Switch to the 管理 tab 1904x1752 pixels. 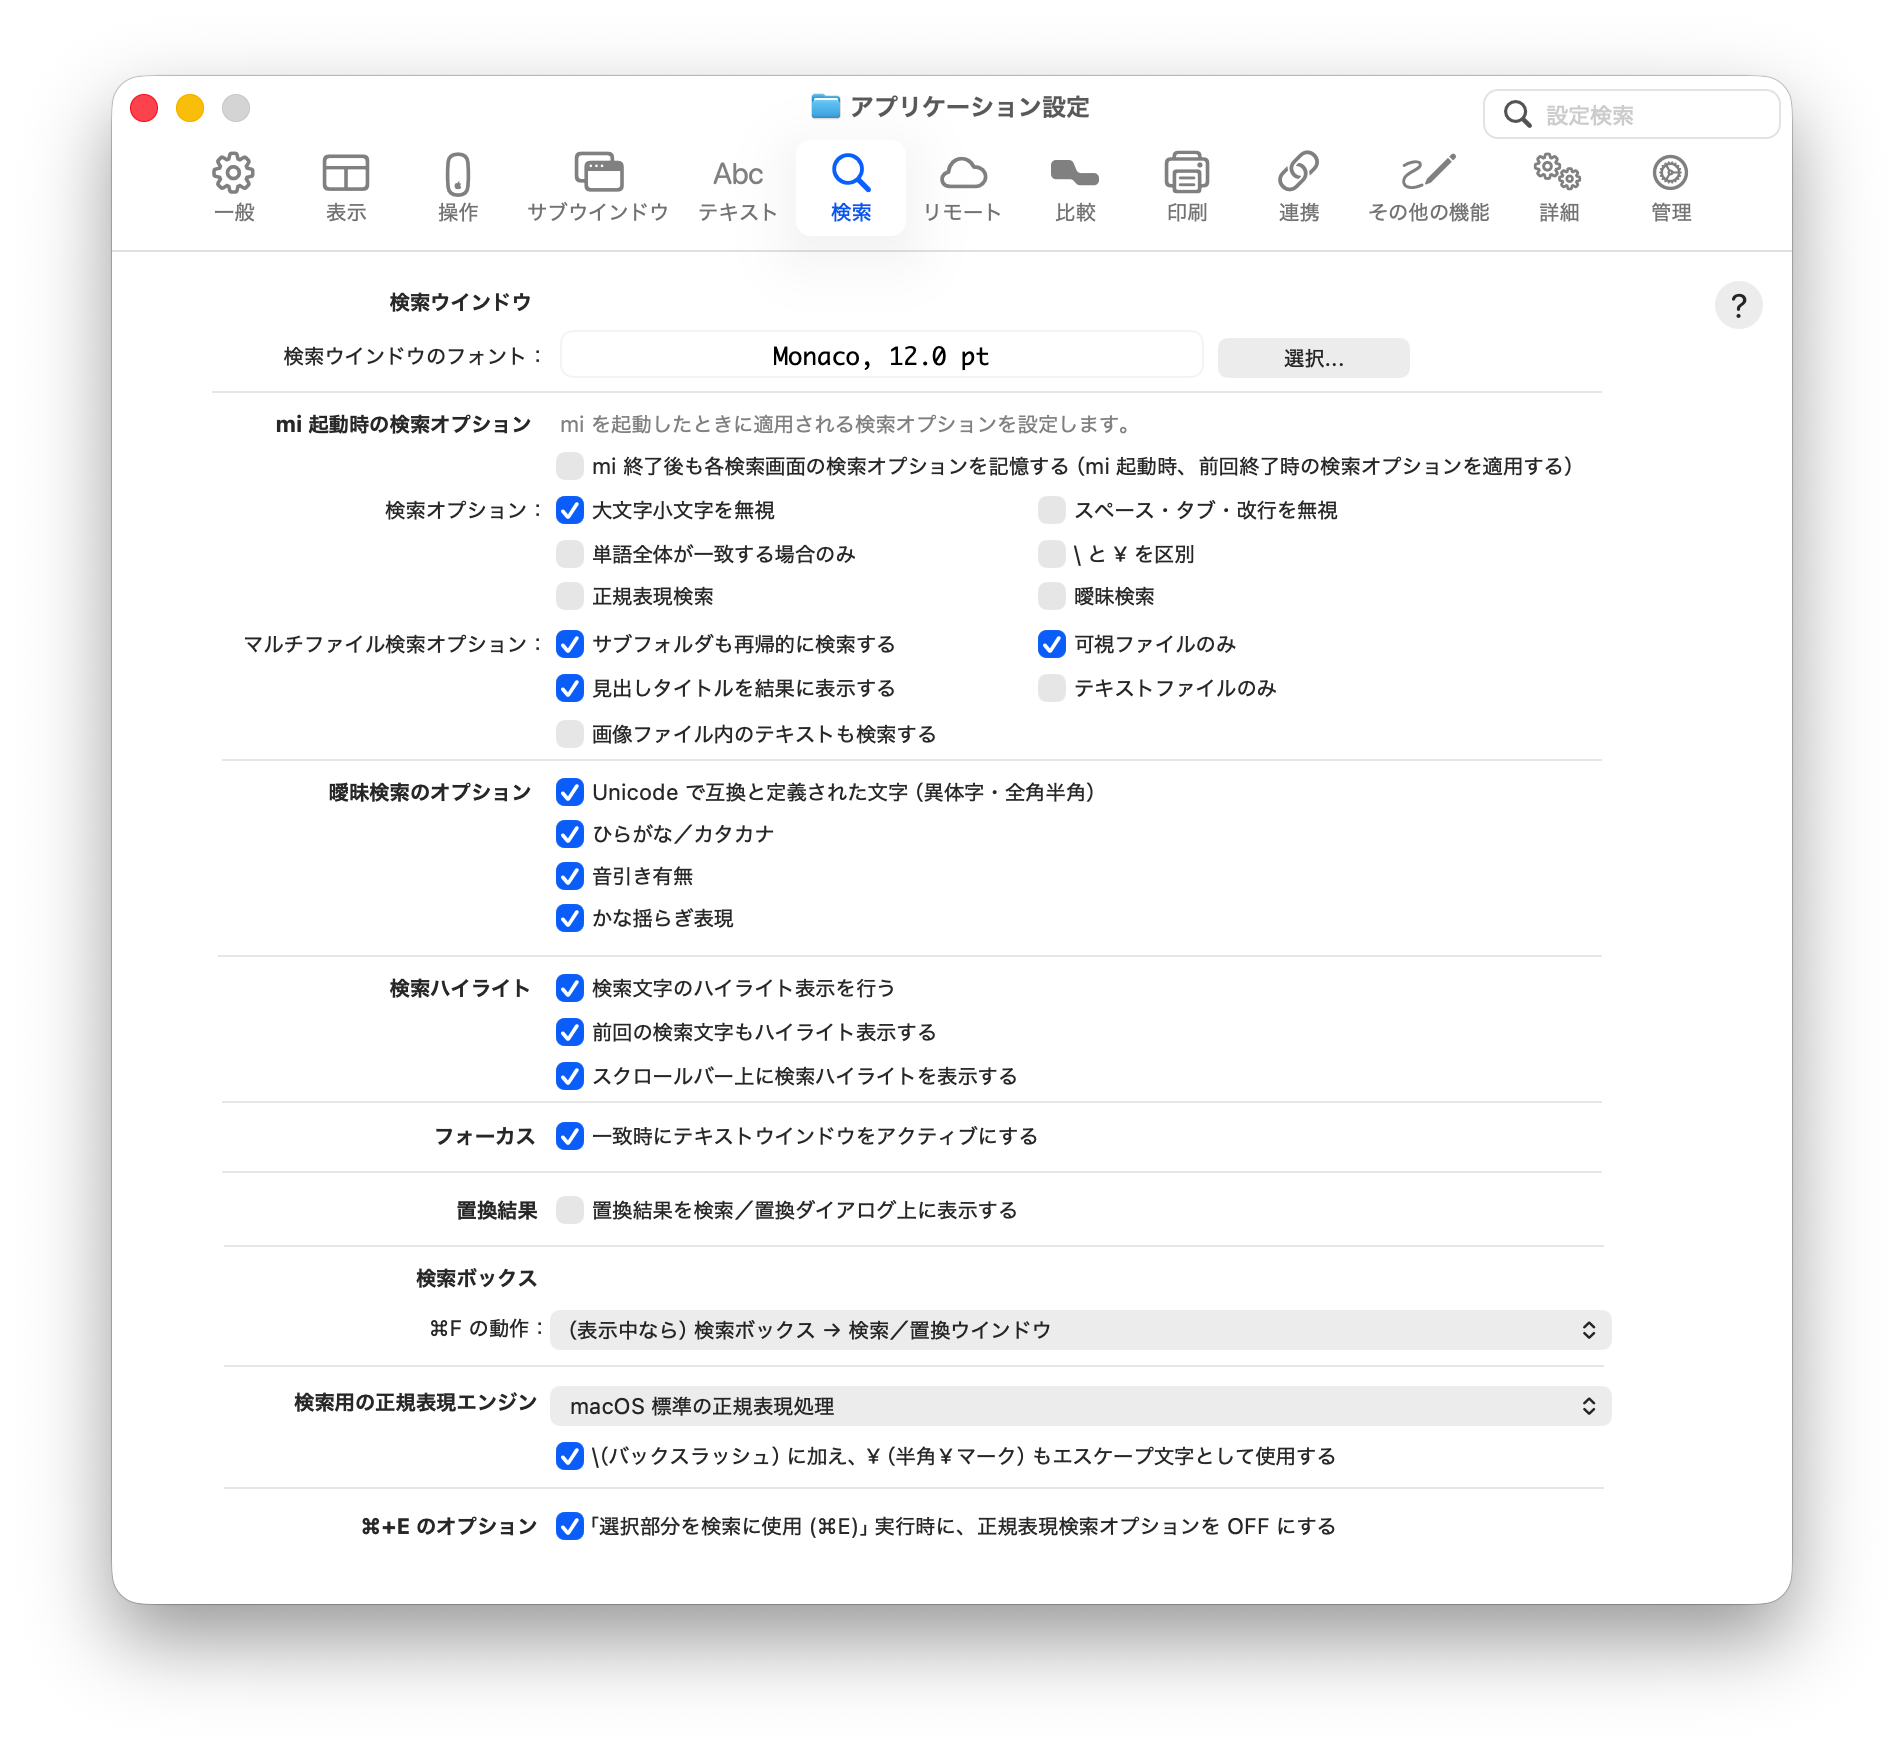click(x=1670, y=188)
